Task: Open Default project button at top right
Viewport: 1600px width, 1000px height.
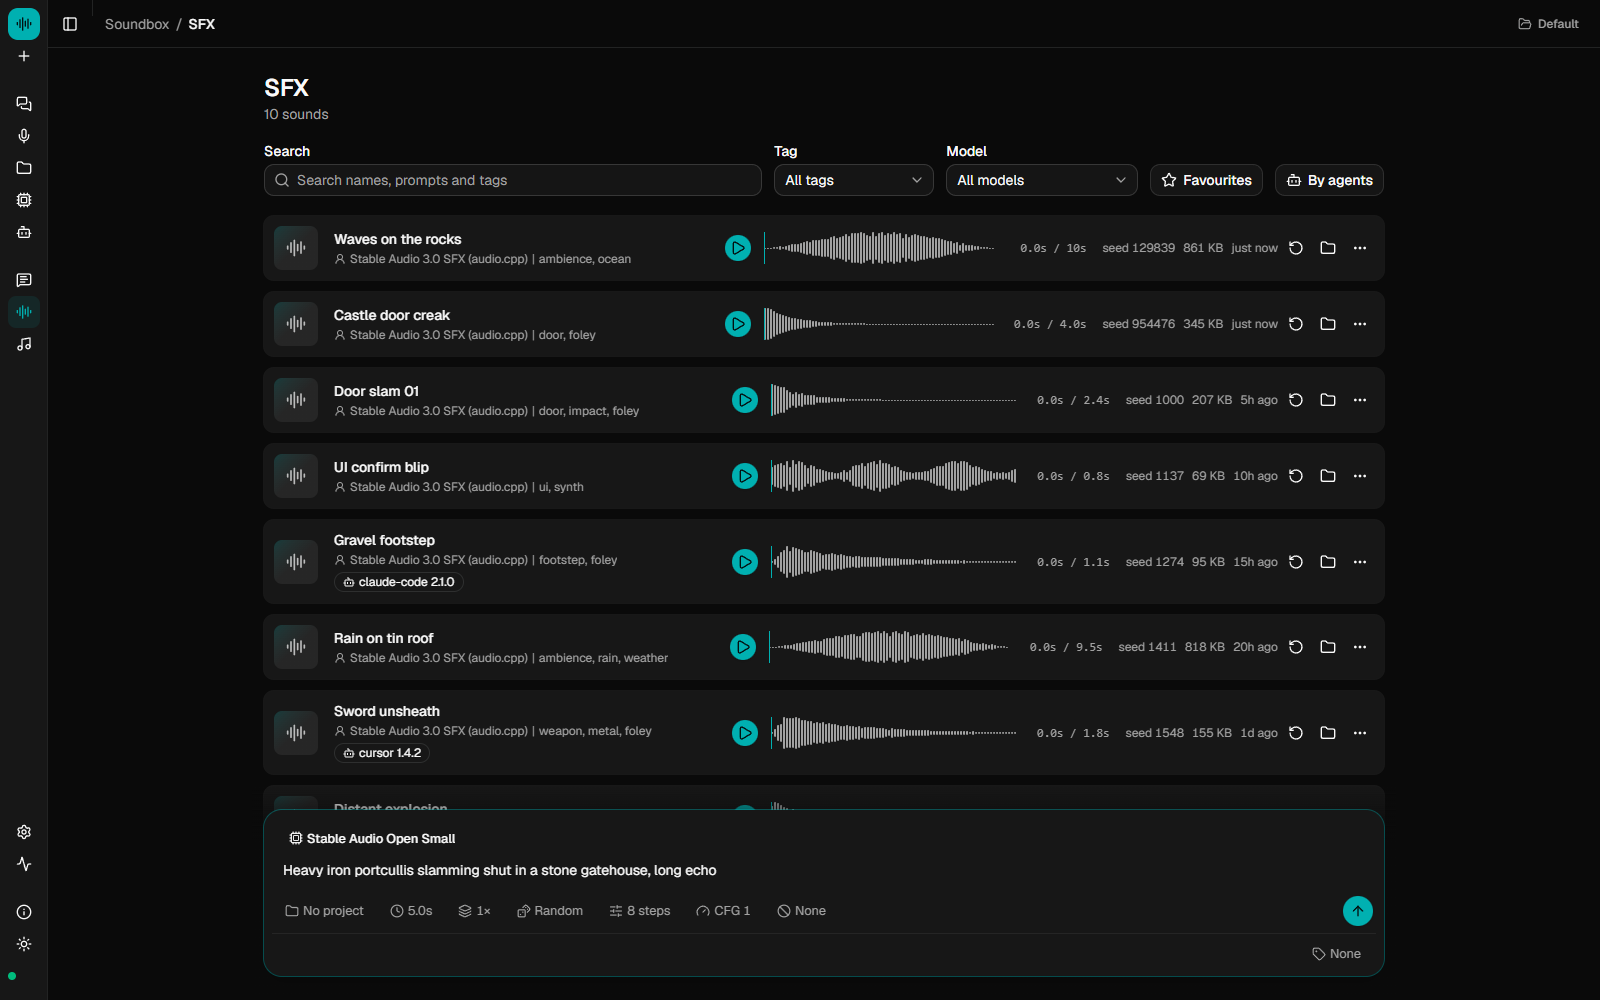Action: coord(1548,24)
